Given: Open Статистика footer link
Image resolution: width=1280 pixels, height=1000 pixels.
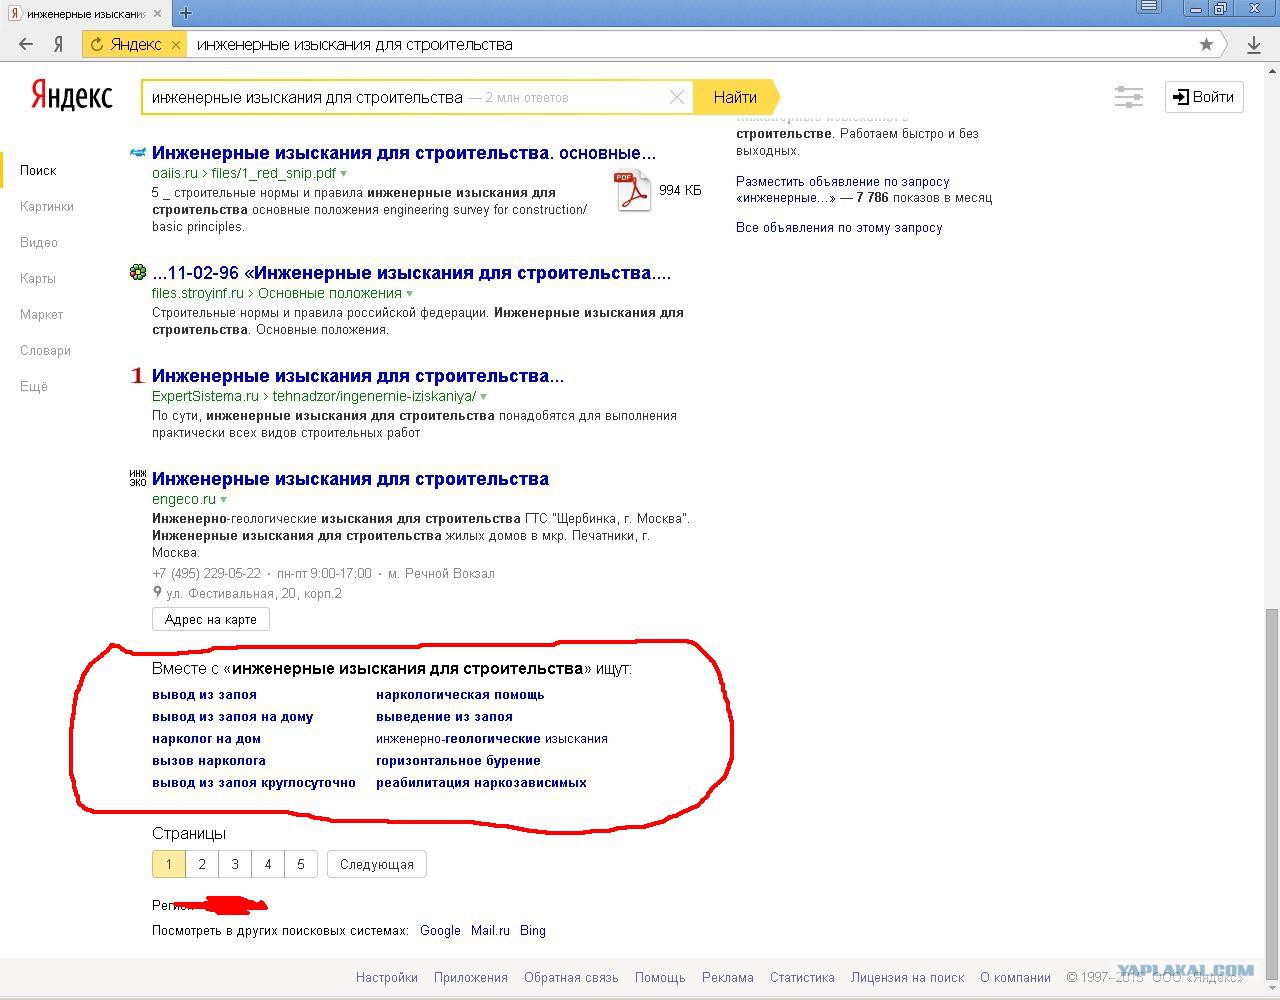Looking at the screenshot, I should click(x=802, y=978).
